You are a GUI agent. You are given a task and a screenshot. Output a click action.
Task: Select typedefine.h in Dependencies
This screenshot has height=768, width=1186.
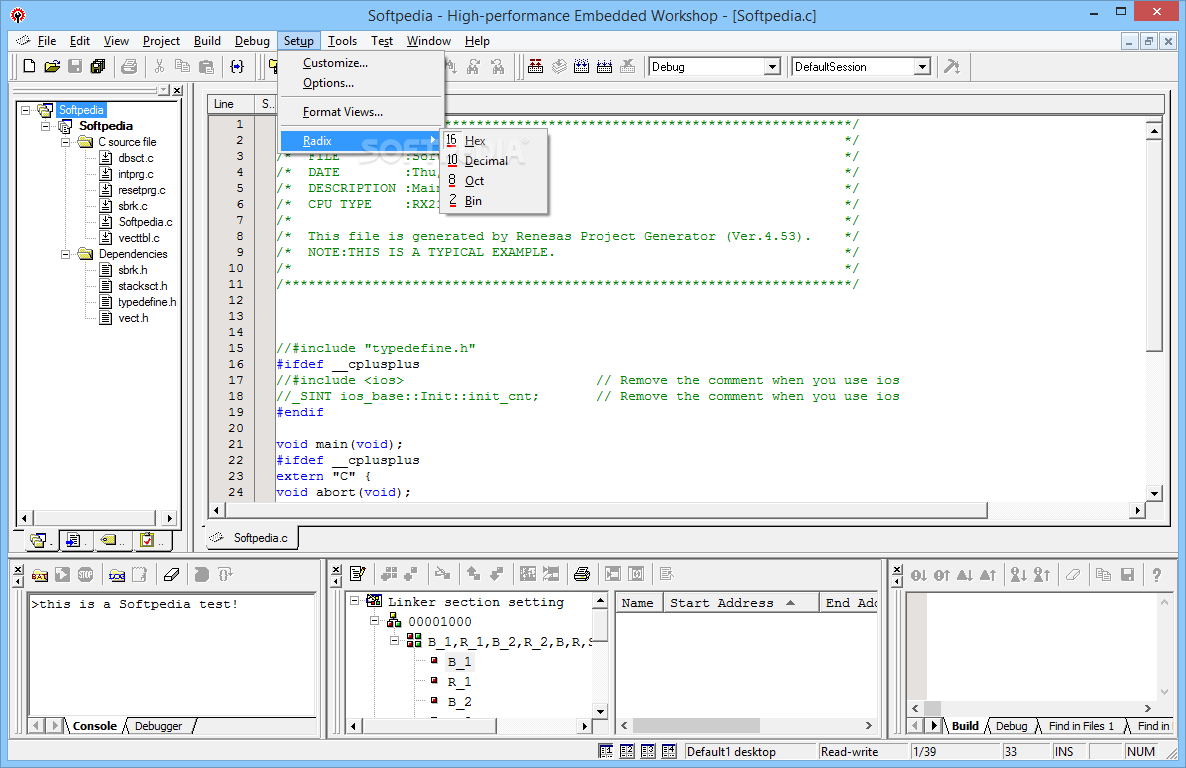point(147,302)
